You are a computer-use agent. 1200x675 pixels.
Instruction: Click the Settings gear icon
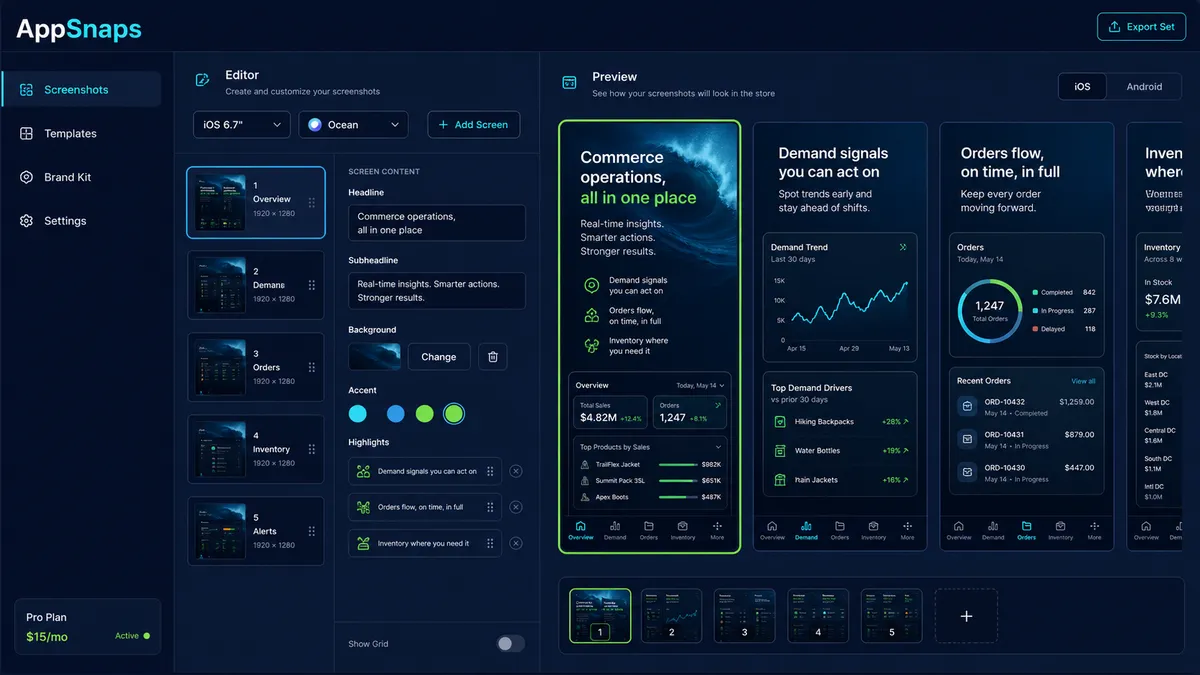tap(27, 221)
